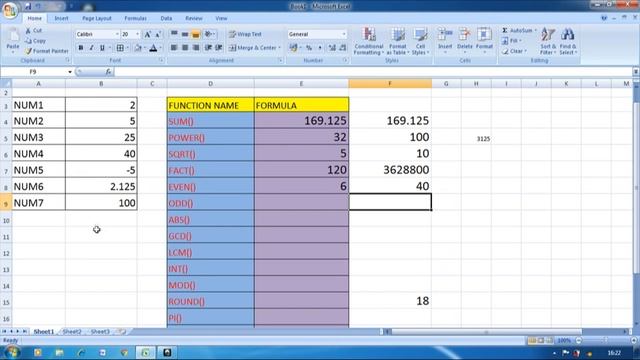The image size is (640, 360).
Task: Open the Alignment dialog launcher
Action: (x=280, y=60)
